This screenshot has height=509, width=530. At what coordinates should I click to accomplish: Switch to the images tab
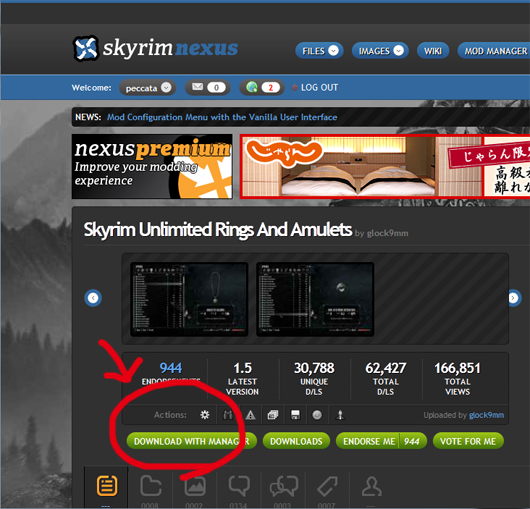point(195,487)
